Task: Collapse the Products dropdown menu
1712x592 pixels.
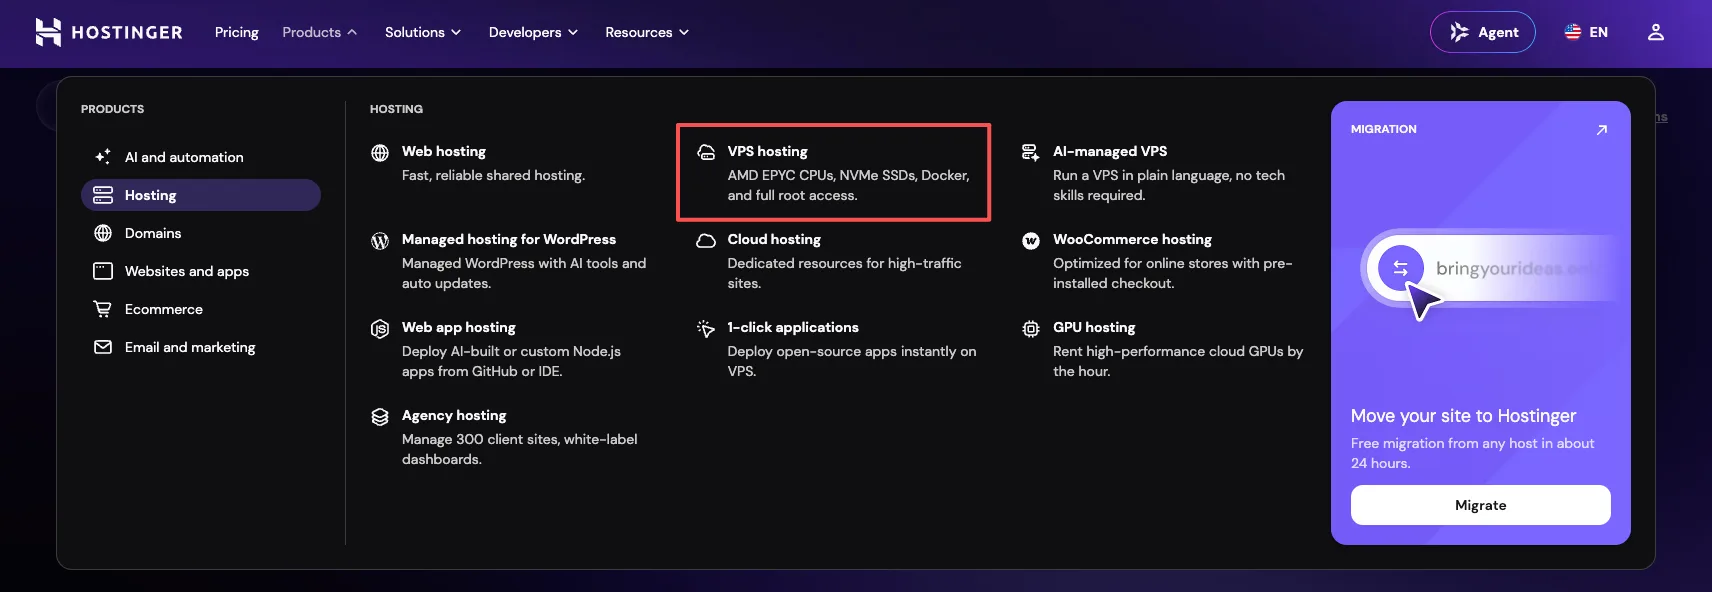Action: pos(320,32)
